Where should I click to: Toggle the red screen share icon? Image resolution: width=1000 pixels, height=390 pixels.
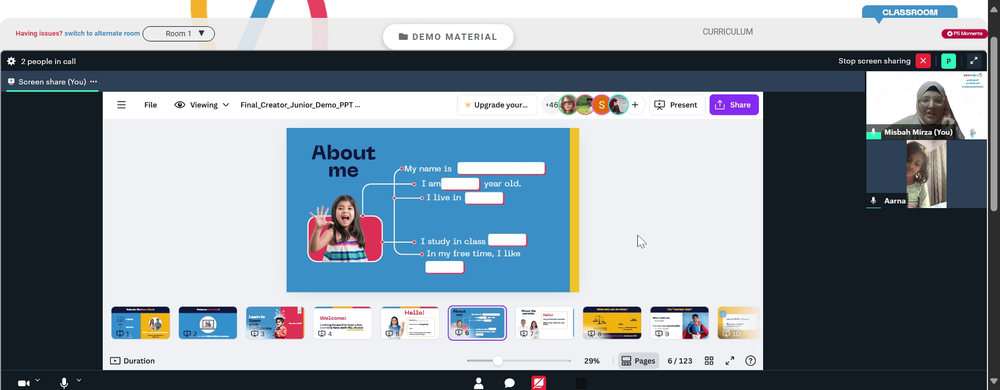coord(539,383)
